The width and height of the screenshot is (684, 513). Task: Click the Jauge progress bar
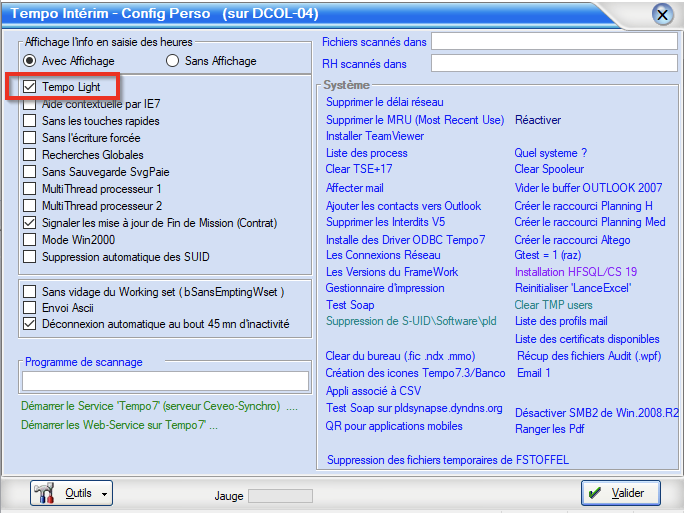[280, 496]
